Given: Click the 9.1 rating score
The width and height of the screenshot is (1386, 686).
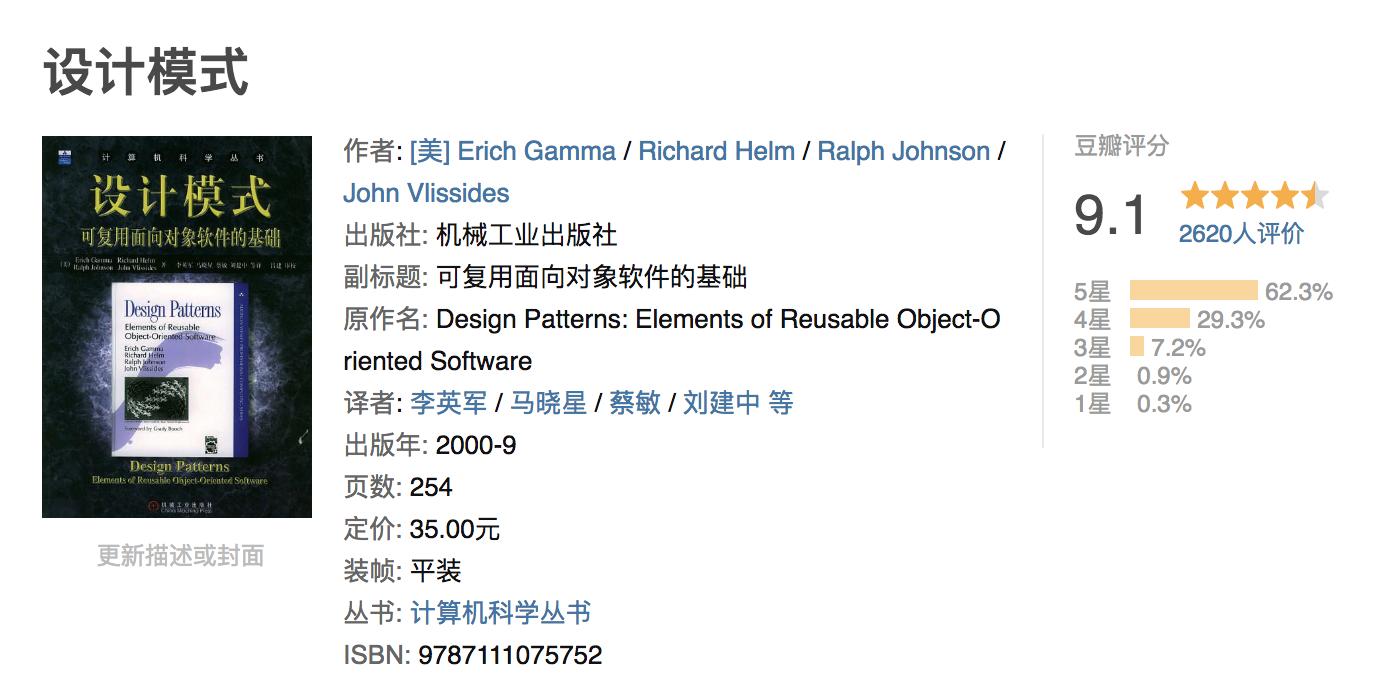Looking at the screenshot, I should (x=1111, y=215).
